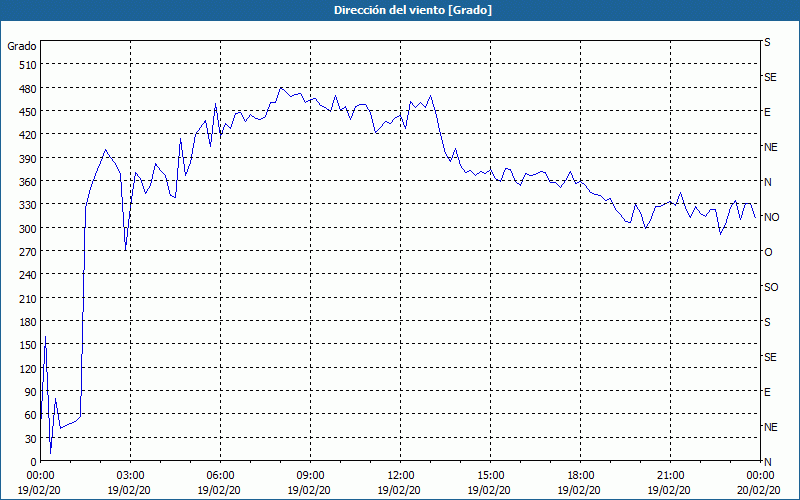Click the "E" compass label level with 90
Image resolution: width=800 pixels, height=500 pixels.
767,392
